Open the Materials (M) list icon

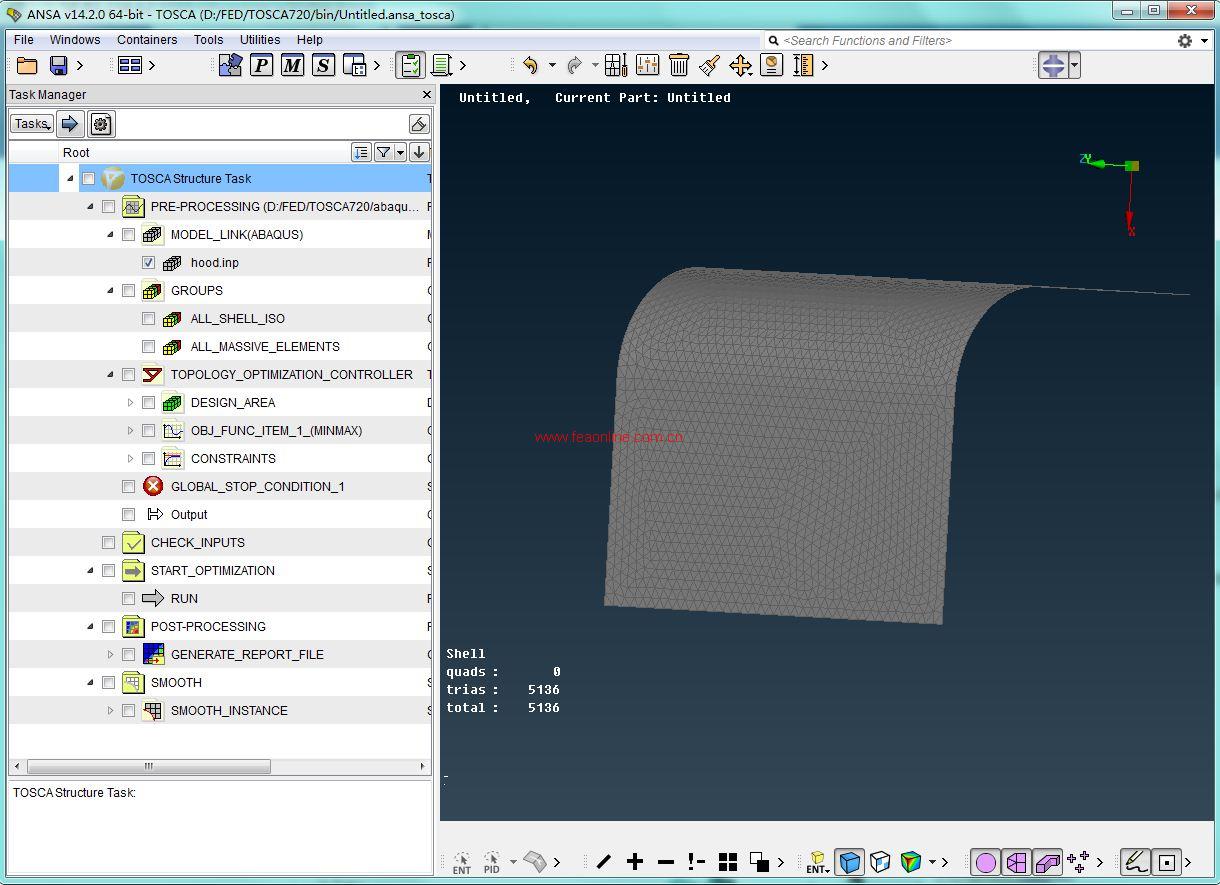pos(292,65)
